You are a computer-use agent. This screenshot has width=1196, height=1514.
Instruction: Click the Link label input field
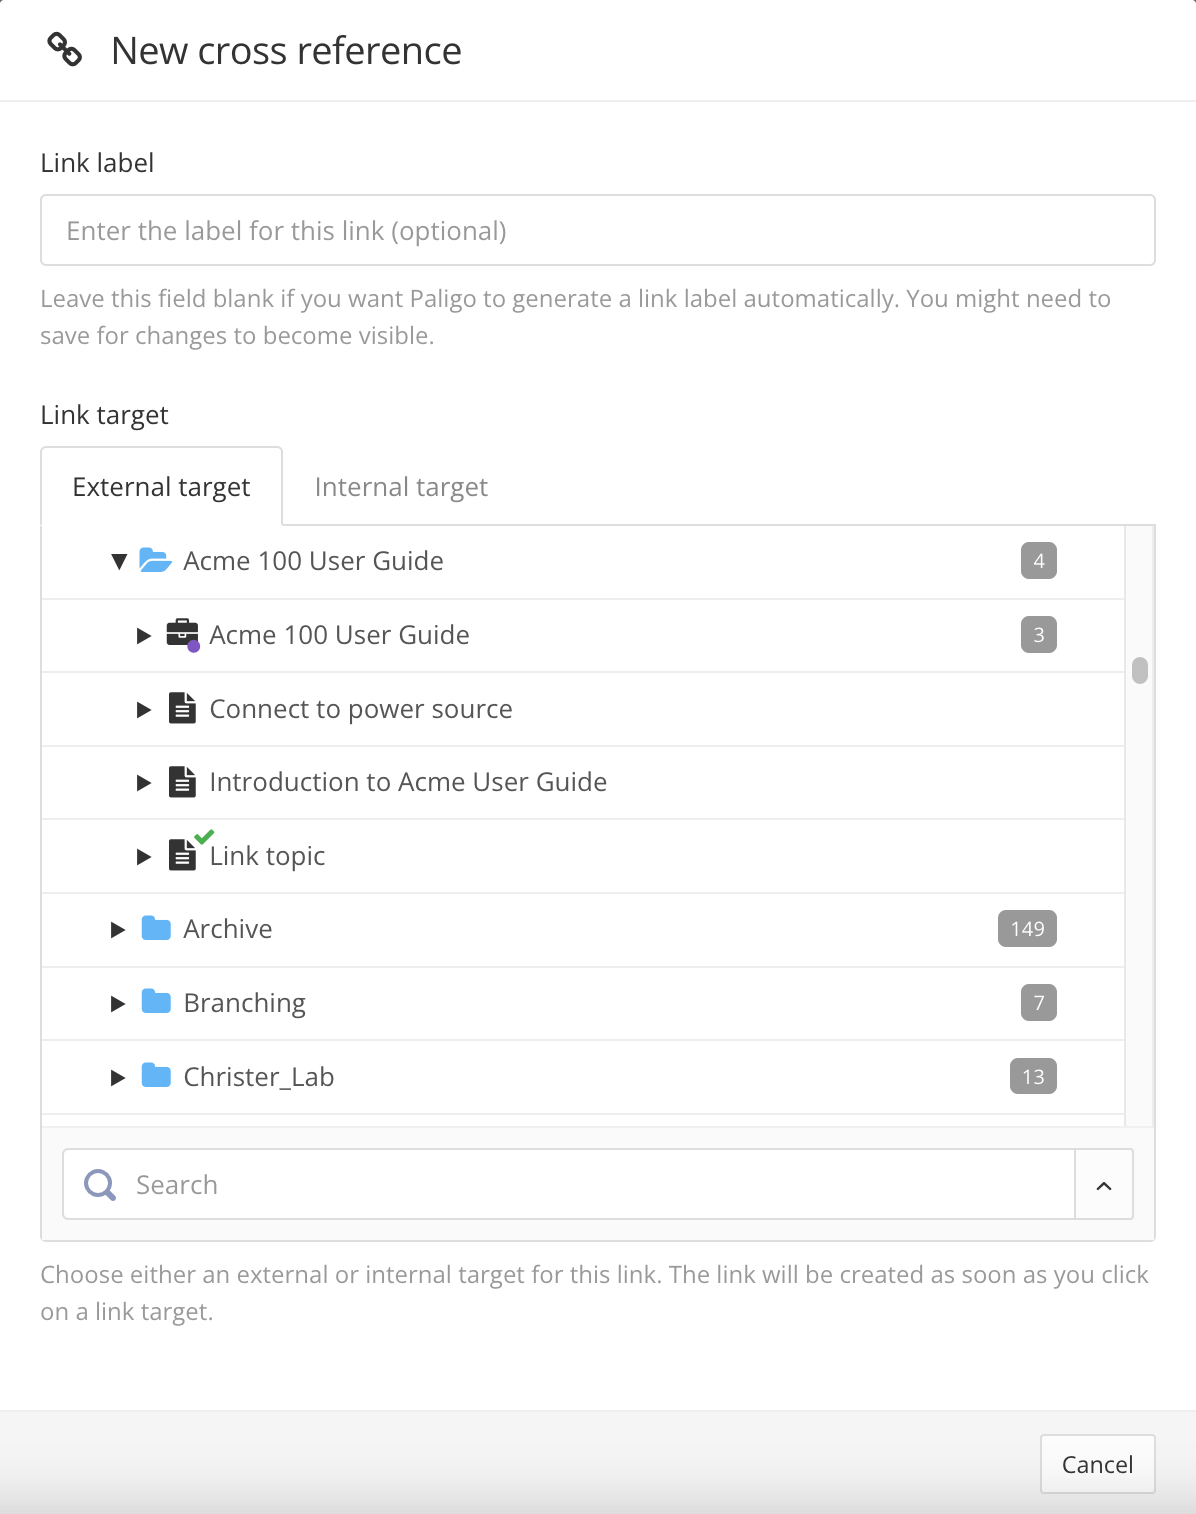pyautogui.click(x=597, y=230)
